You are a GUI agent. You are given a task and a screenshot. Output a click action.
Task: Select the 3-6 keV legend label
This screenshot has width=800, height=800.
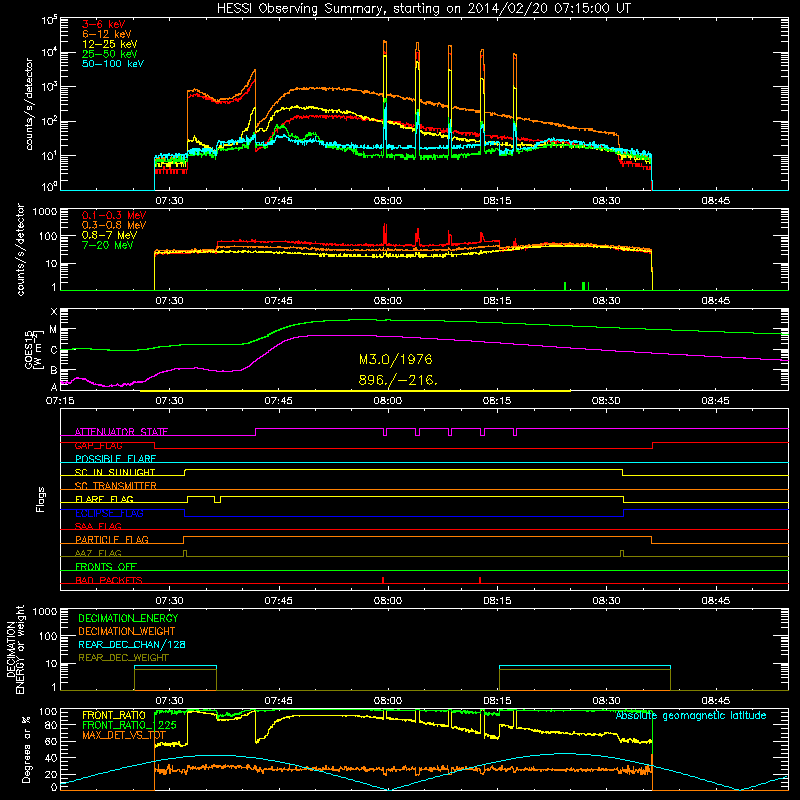point(103,24)
